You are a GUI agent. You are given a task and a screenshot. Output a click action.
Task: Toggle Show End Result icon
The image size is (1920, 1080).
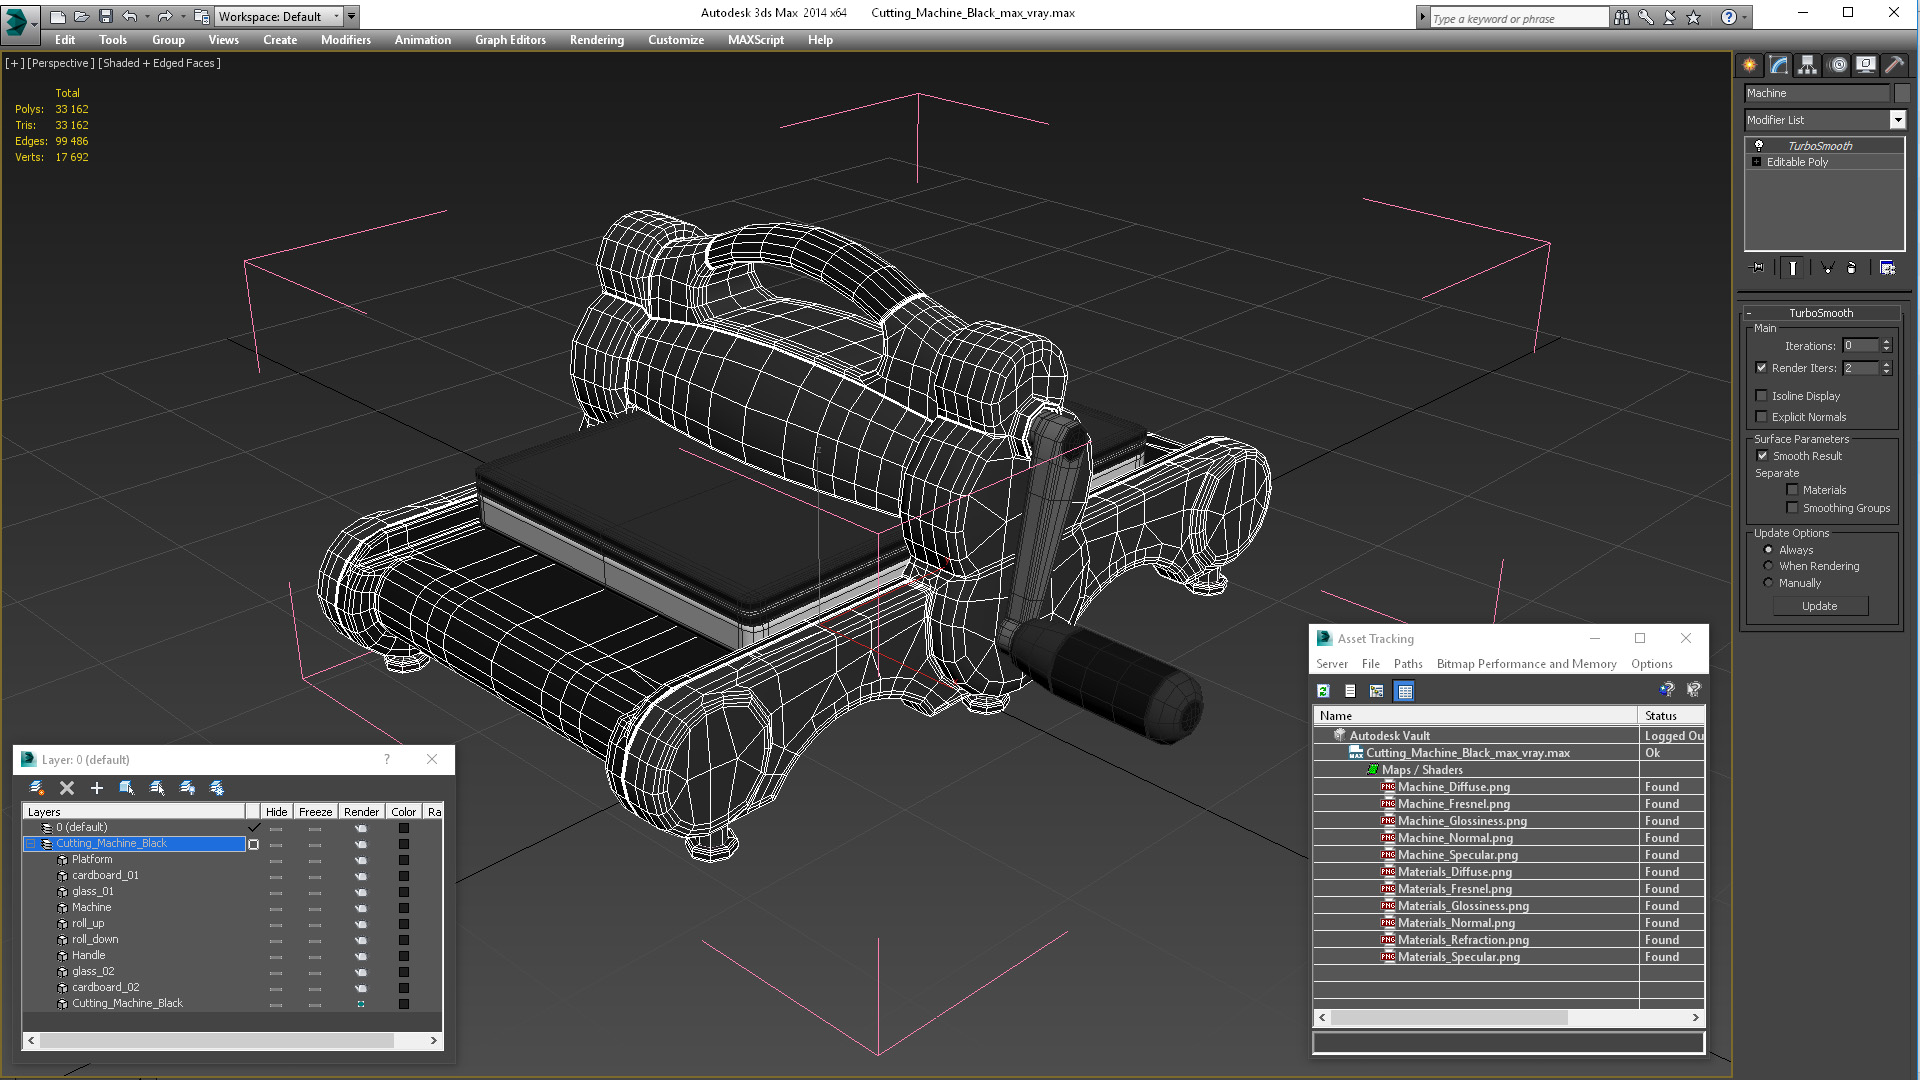point(1793,268)
